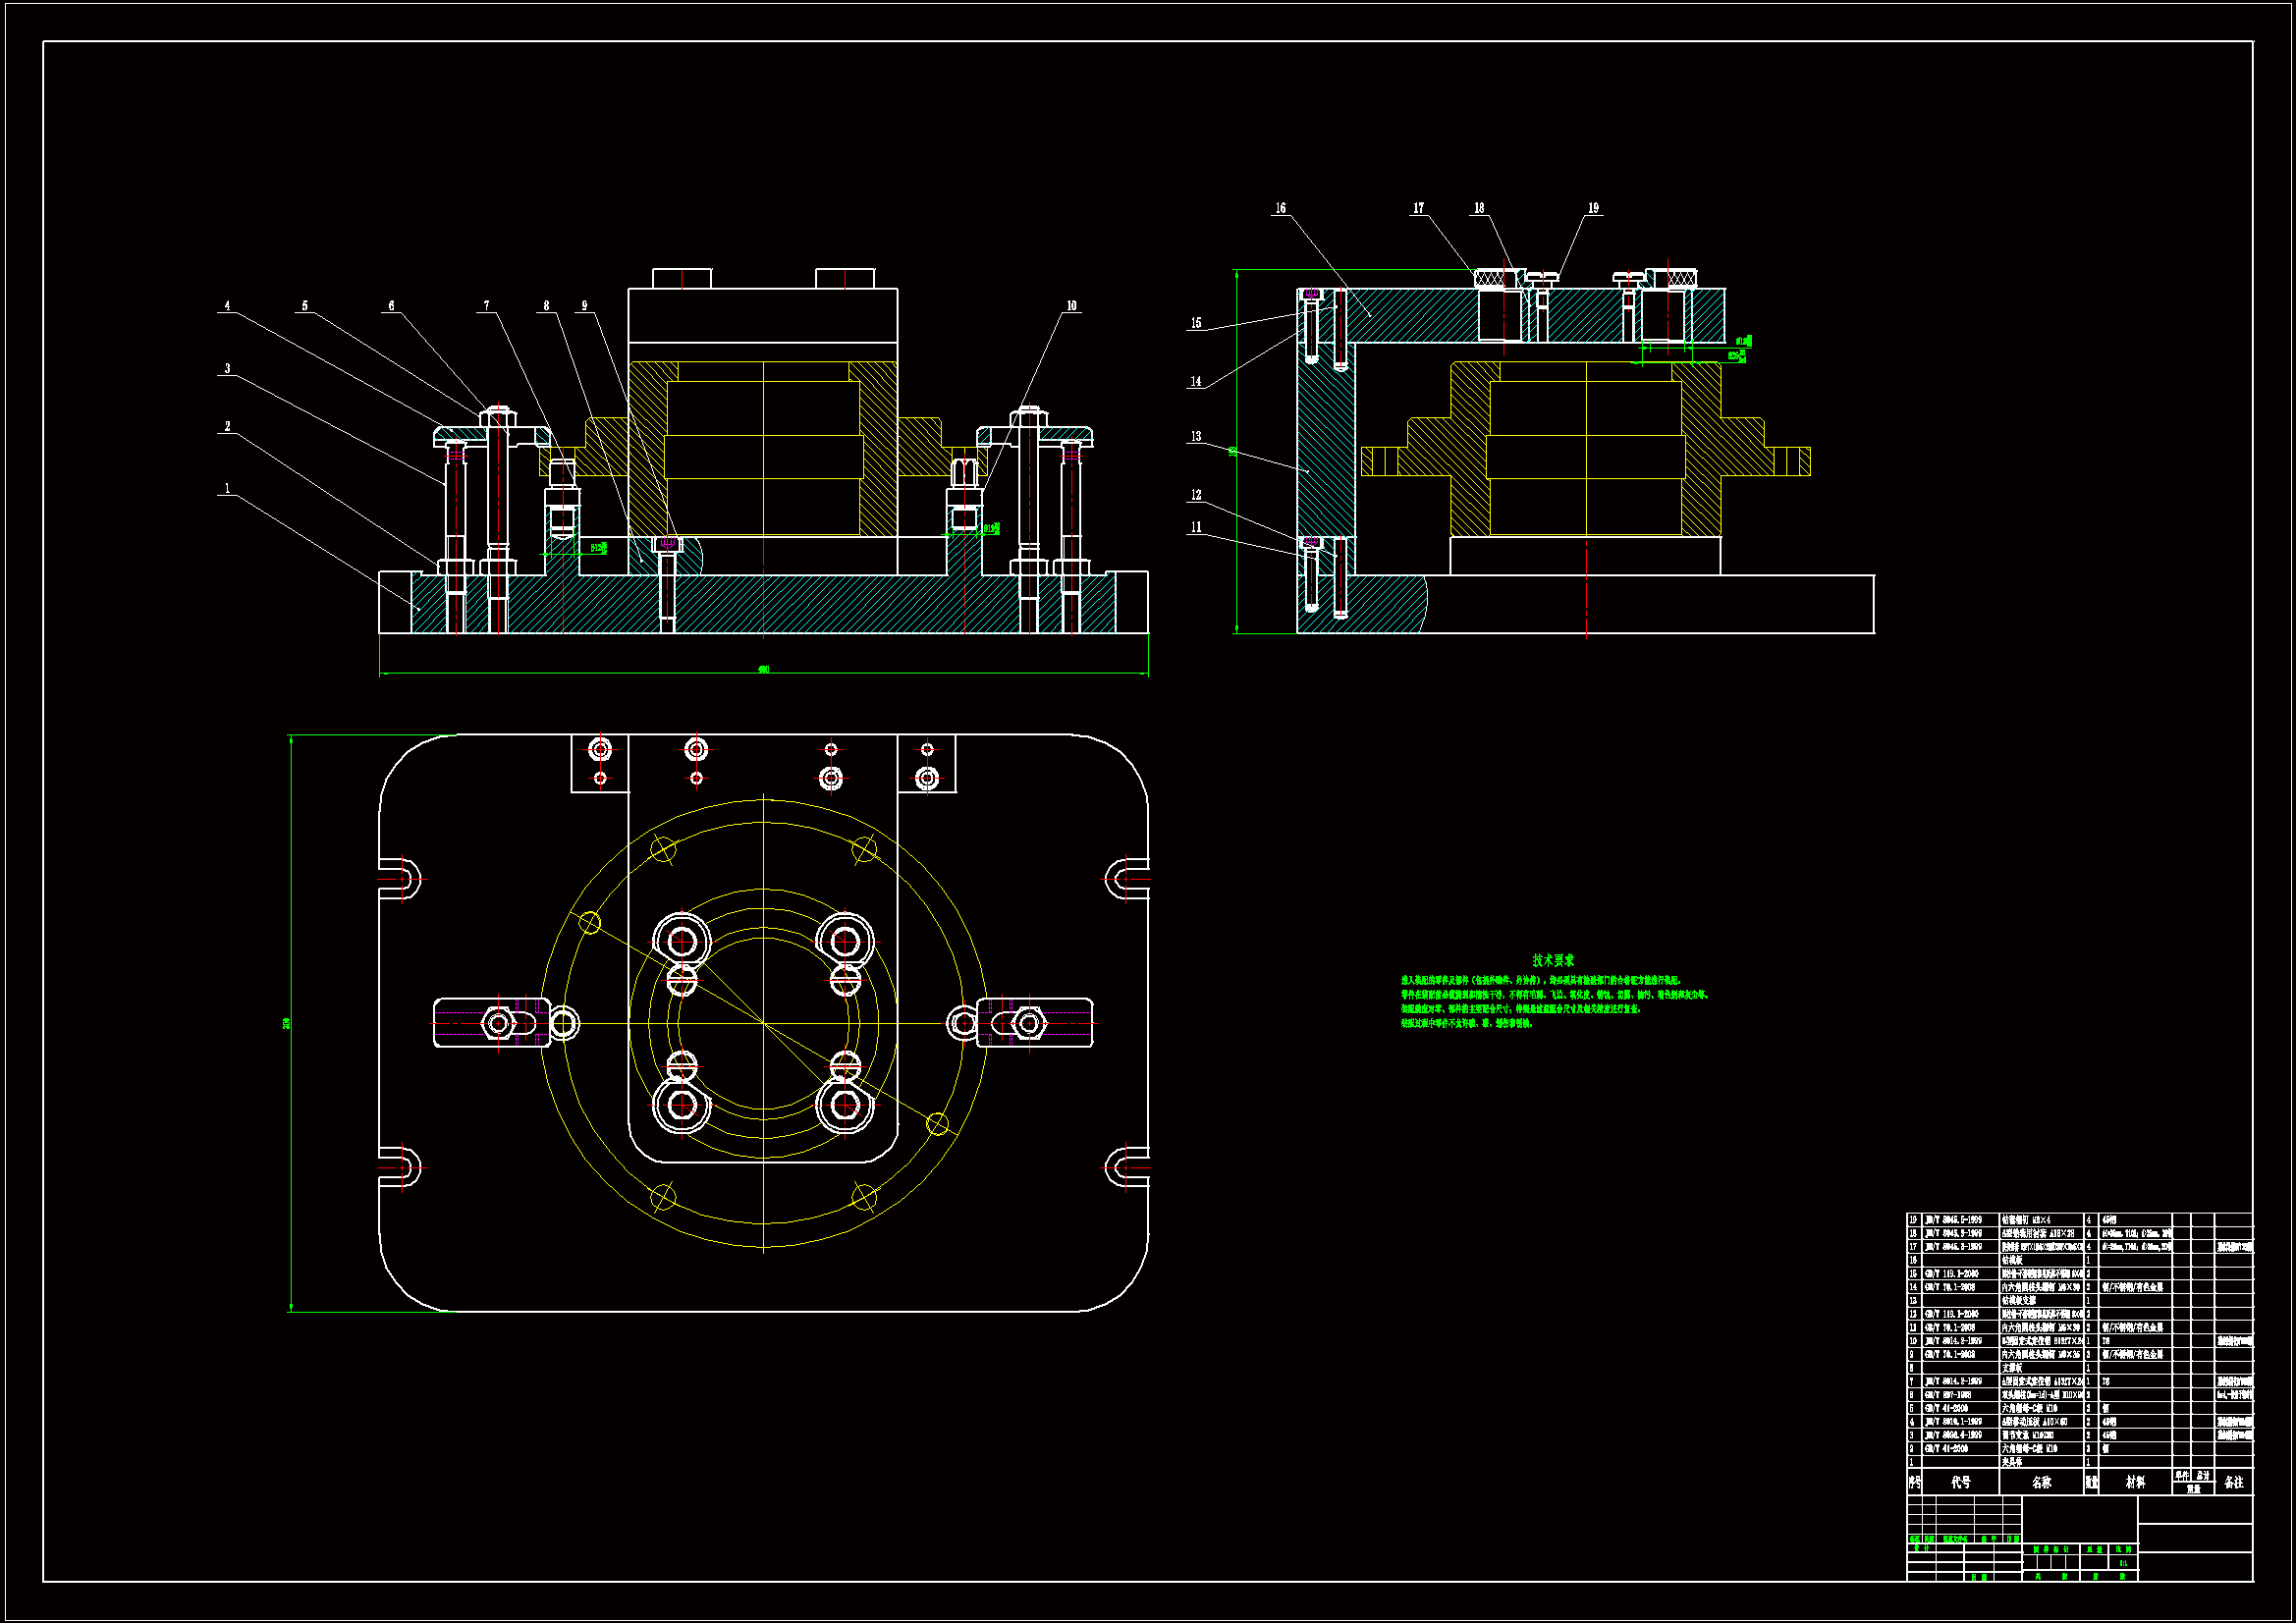The image size is (2296, 1623).
Task: Click callout number 10 in front view
Action: 1071,306
